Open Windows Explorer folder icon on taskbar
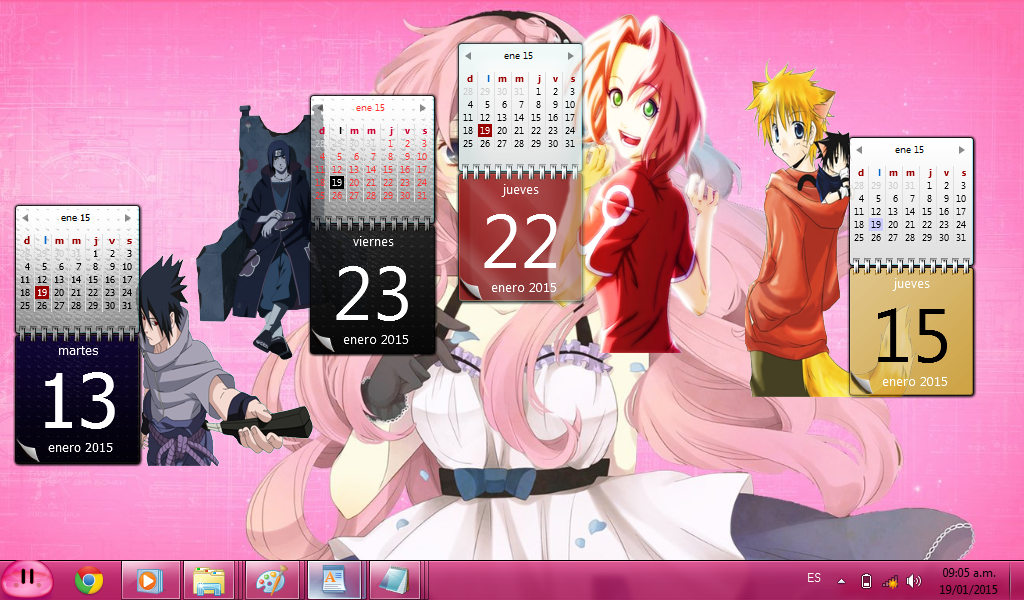 209,580
